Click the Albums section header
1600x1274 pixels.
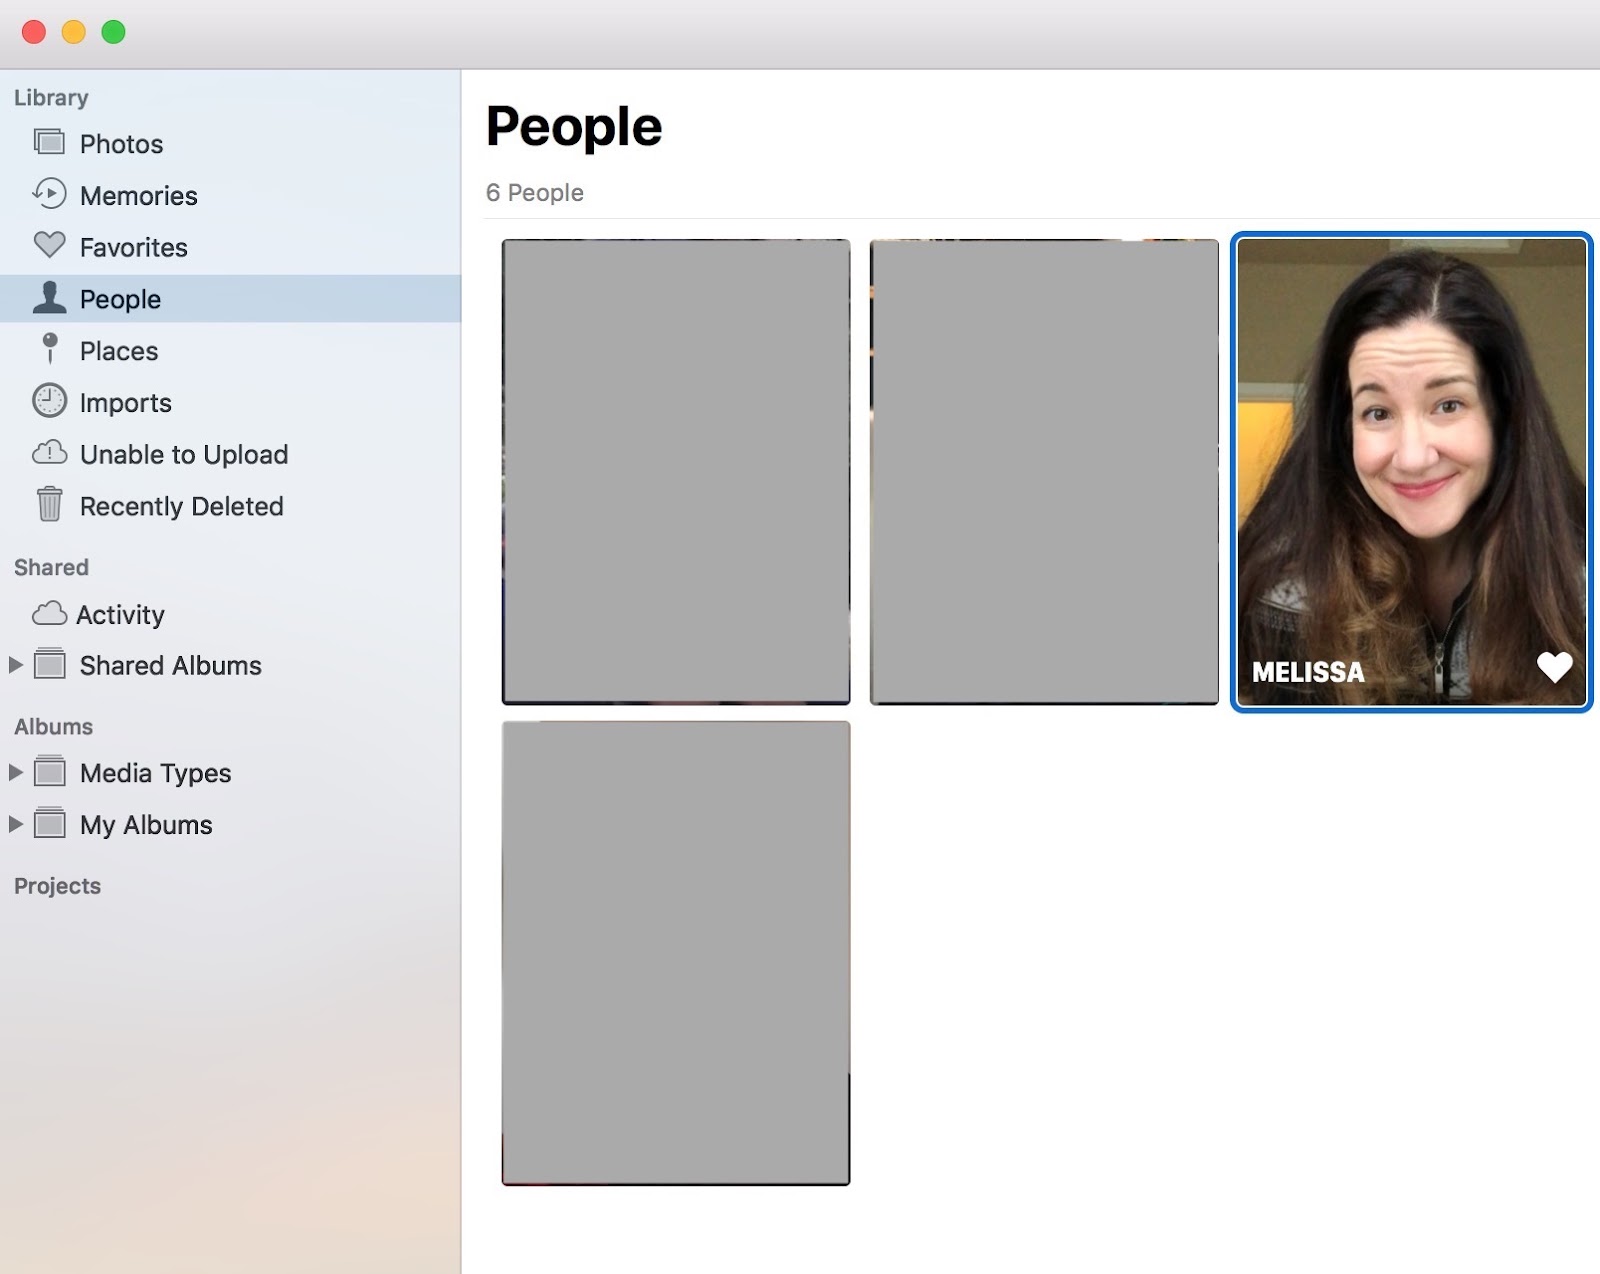point(53,727)
